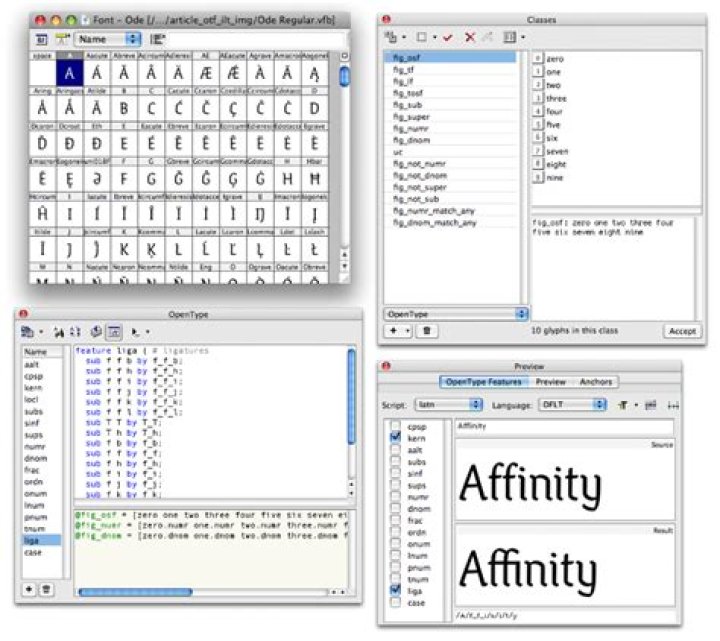
Task: Click the vertical scrollbar thumb in Font window
Action: click(344, 76)
